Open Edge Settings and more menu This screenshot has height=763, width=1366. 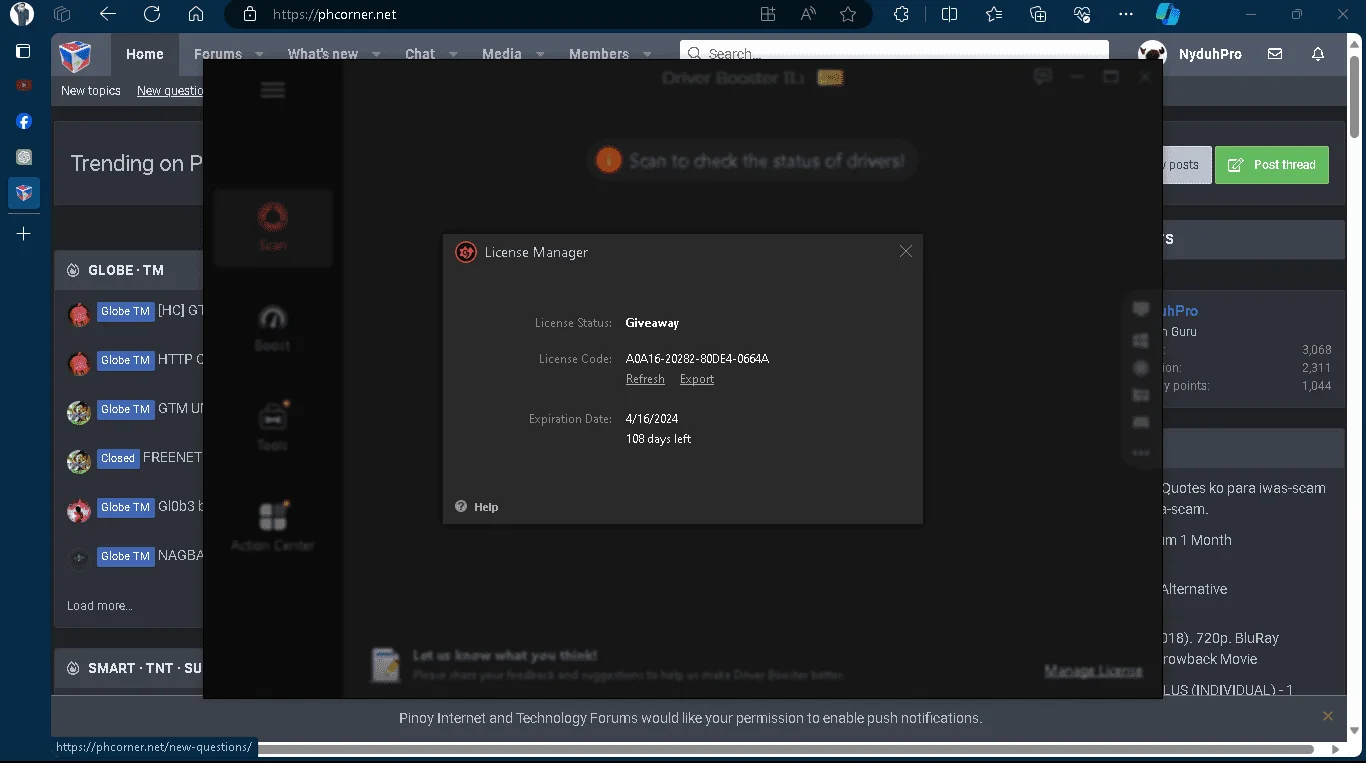1126,14
